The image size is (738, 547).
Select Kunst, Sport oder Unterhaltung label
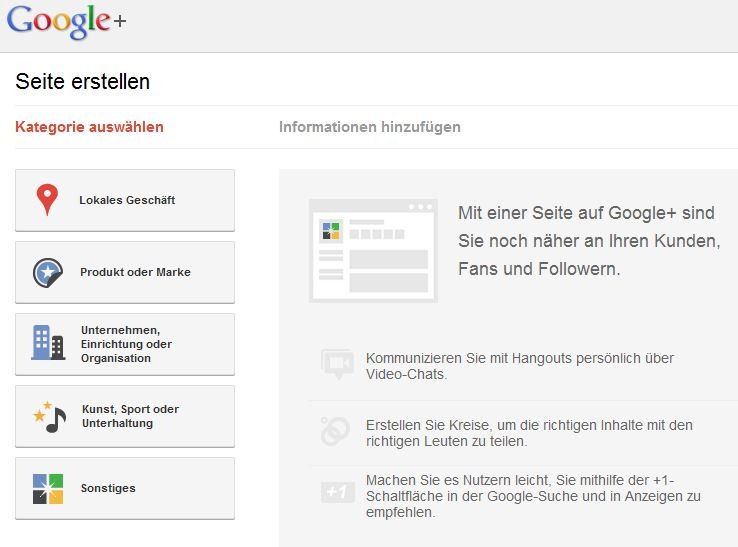130,416
